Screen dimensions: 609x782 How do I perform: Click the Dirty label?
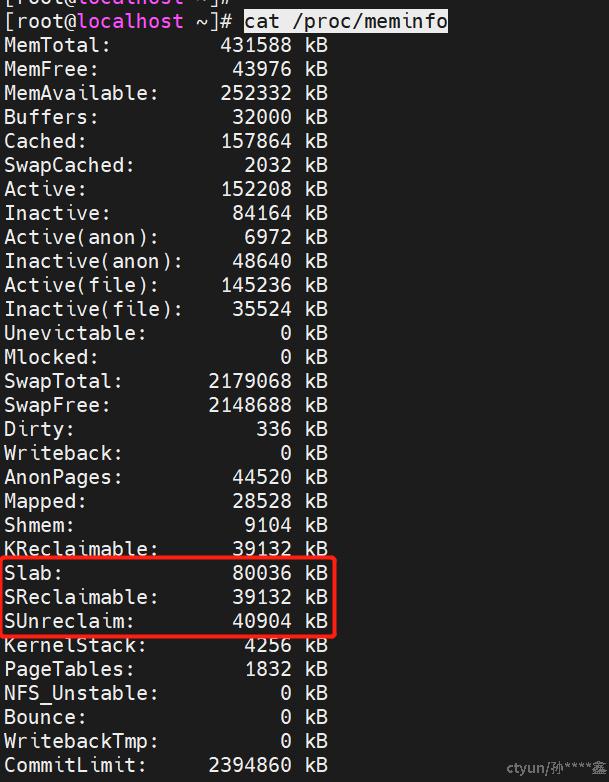click(40, 429)
